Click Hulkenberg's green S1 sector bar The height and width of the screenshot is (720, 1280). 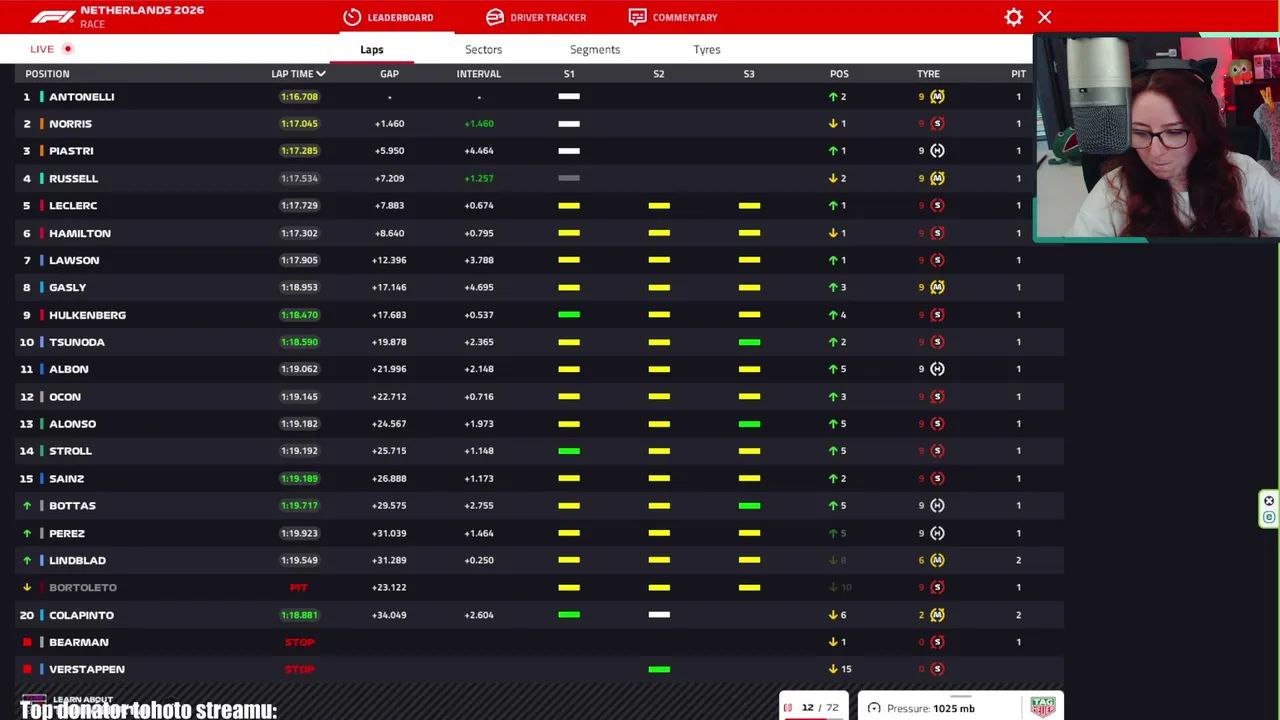[569, 315]
